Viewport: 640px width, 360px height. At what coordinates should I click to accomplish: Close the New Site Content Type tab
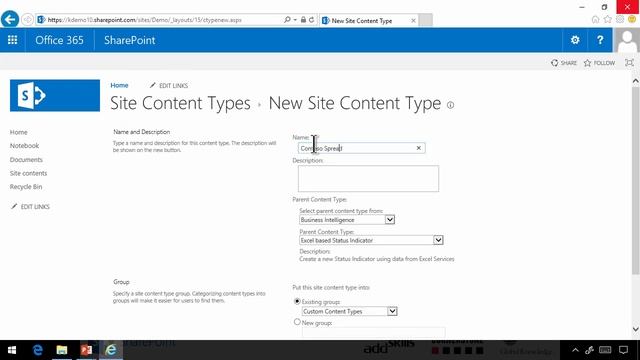click(413, 20)
